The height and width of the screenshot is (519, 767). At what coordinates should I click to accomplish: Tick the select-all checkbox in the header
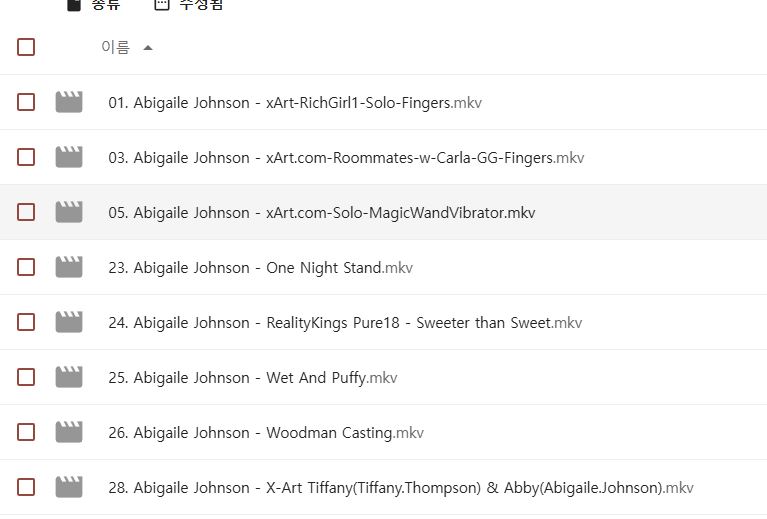26,47
